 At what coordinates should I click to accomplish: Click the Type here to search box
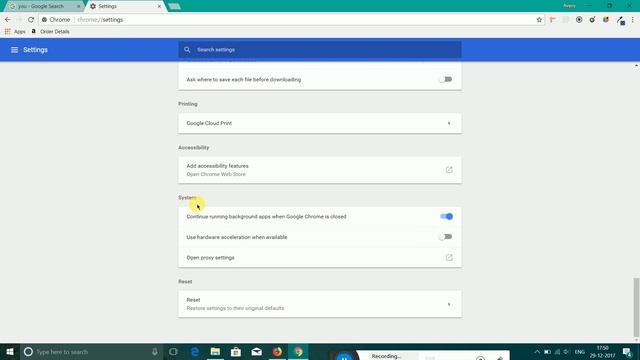click(x=91, y=352)
